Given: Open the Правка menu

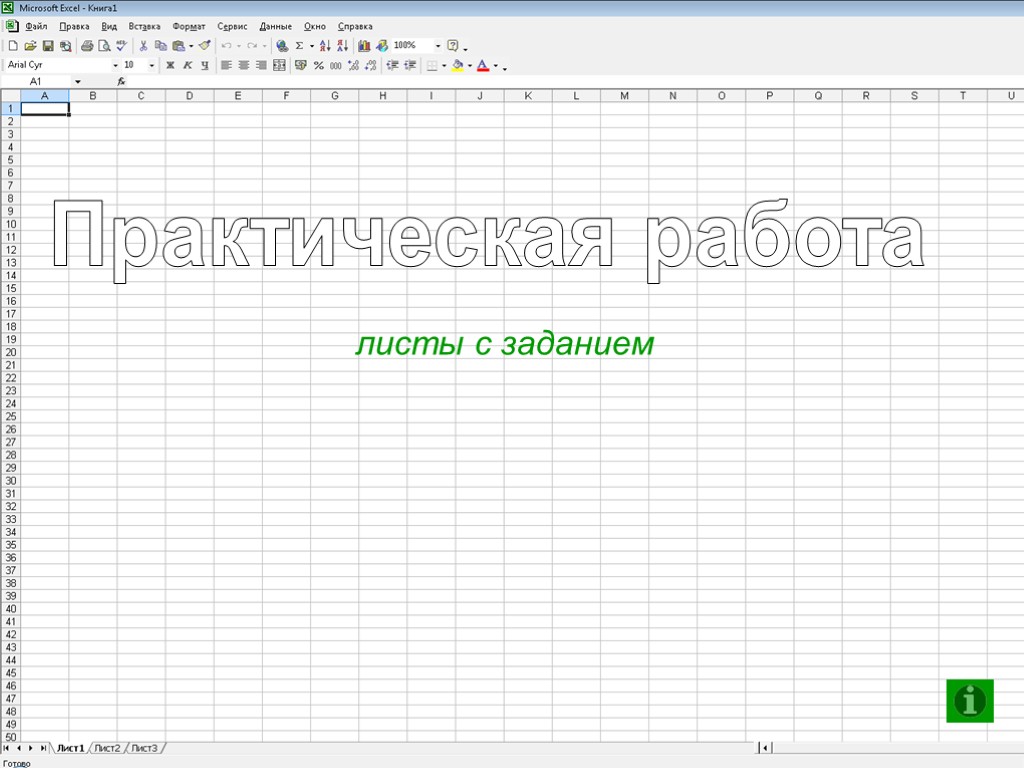Looking at the screenshot, I should [x=74, y=26].
